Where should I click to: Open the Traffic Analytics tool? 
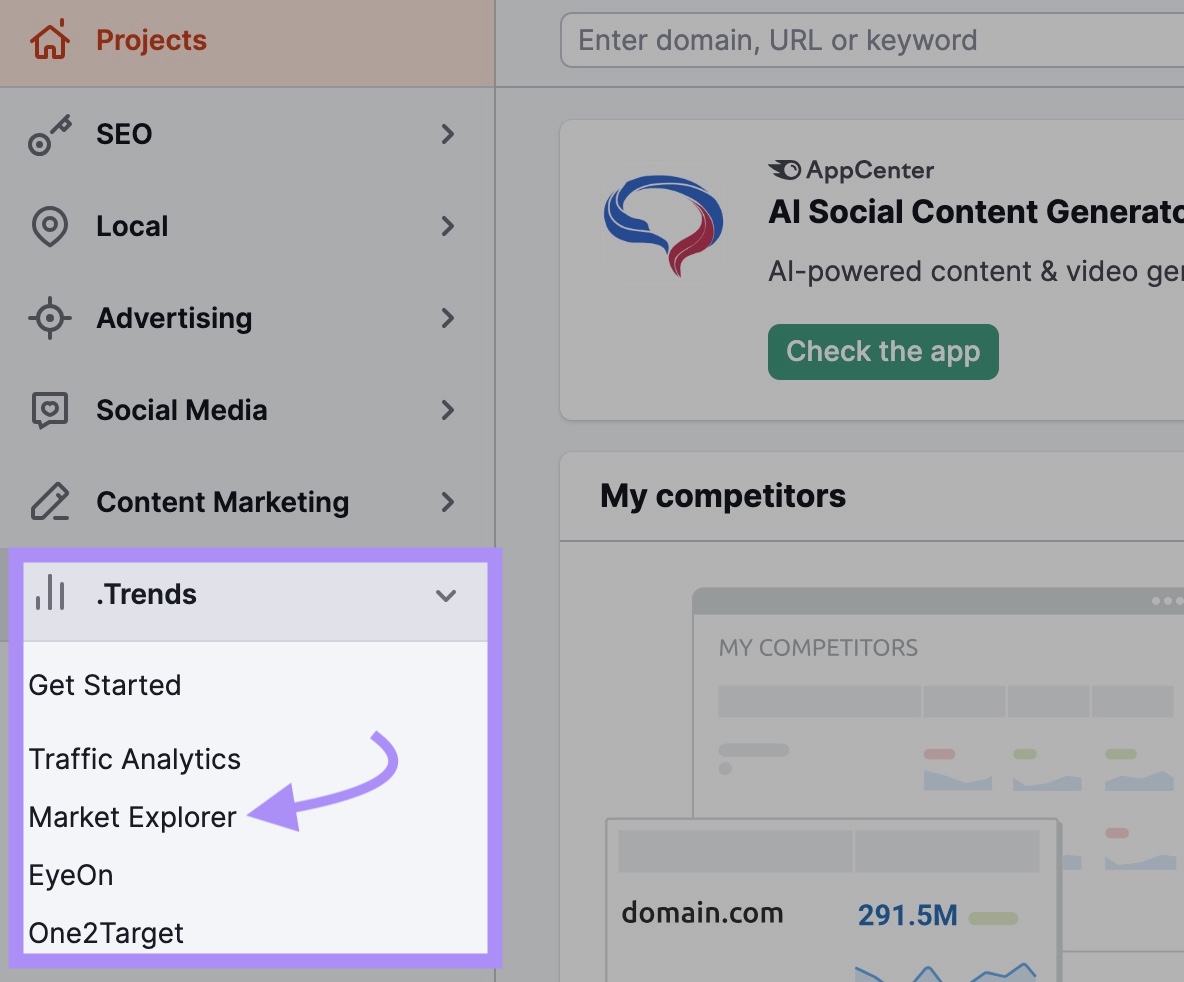coord(135,759)
